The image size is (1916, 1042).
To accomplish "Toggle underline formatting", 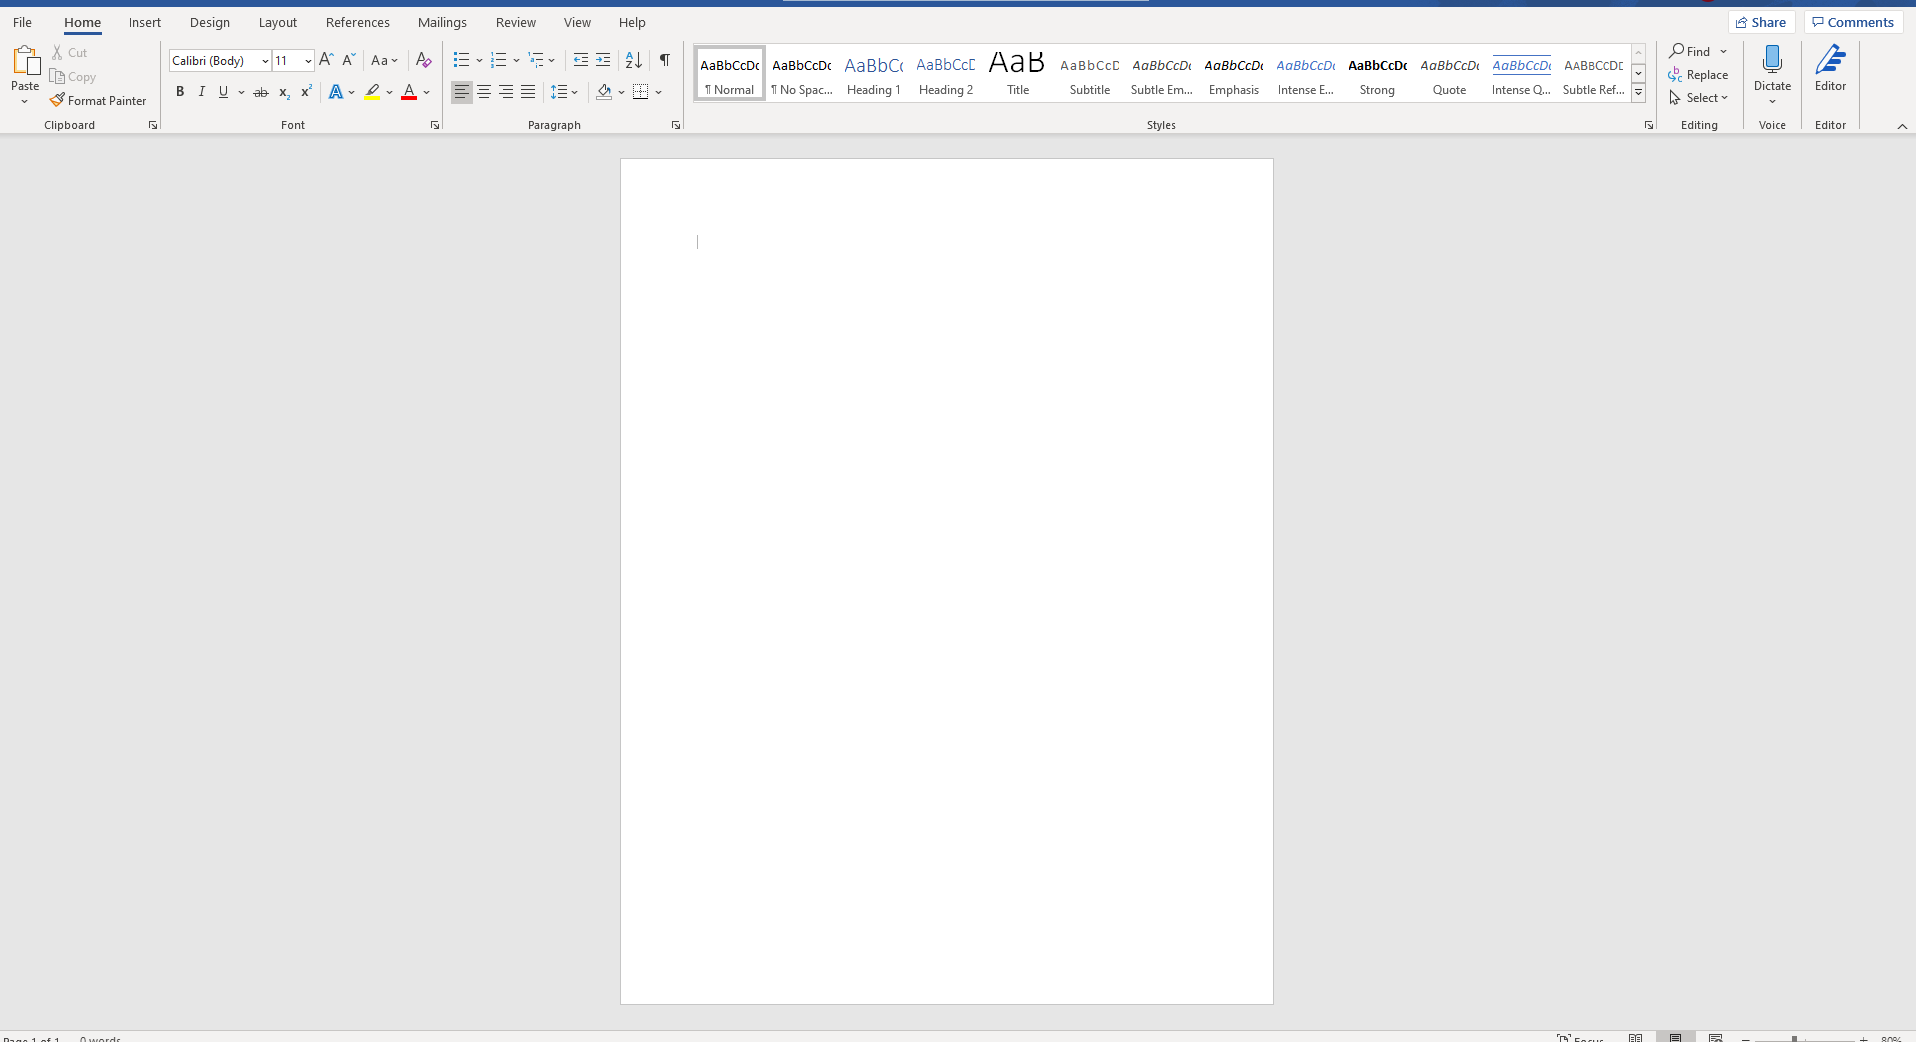I will (223, 92).
